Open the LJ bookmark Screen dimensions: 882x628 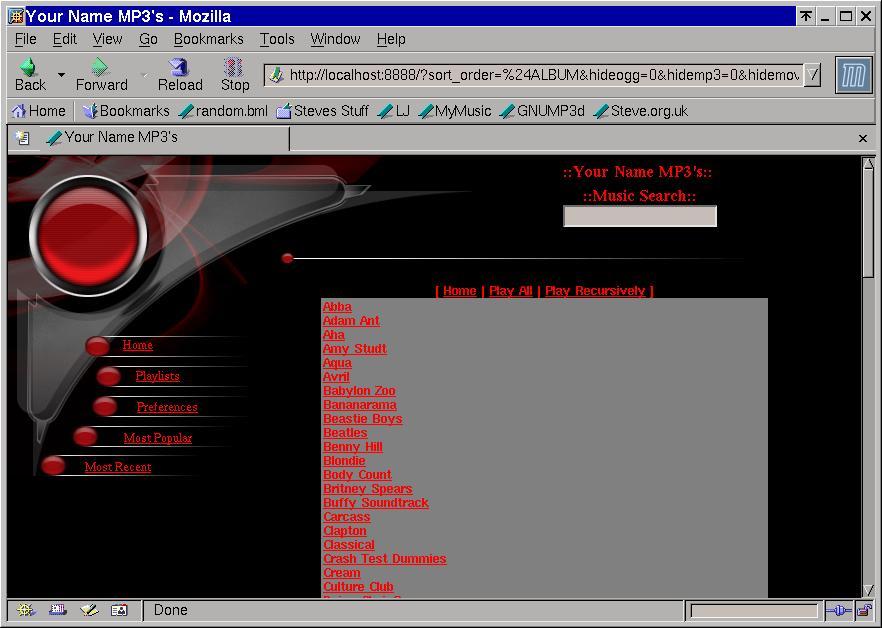[x=394, y=111]
